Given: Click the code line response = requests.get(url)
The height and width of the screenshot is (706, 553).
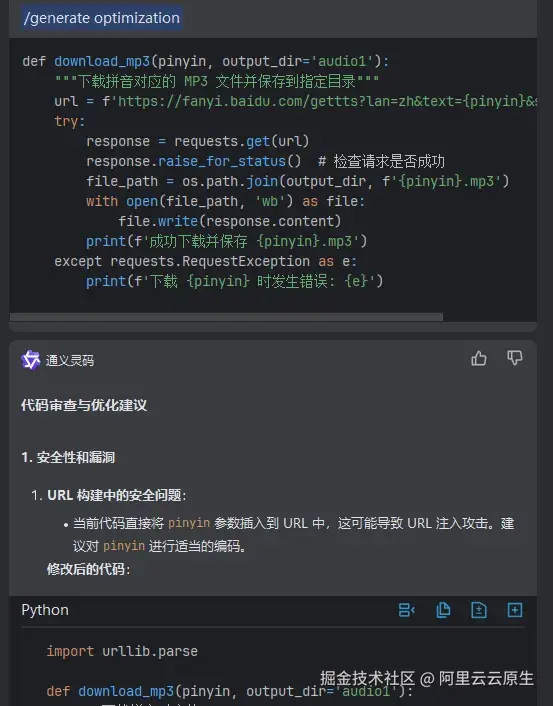Looking at the screenshot, I should coord(198,141).
